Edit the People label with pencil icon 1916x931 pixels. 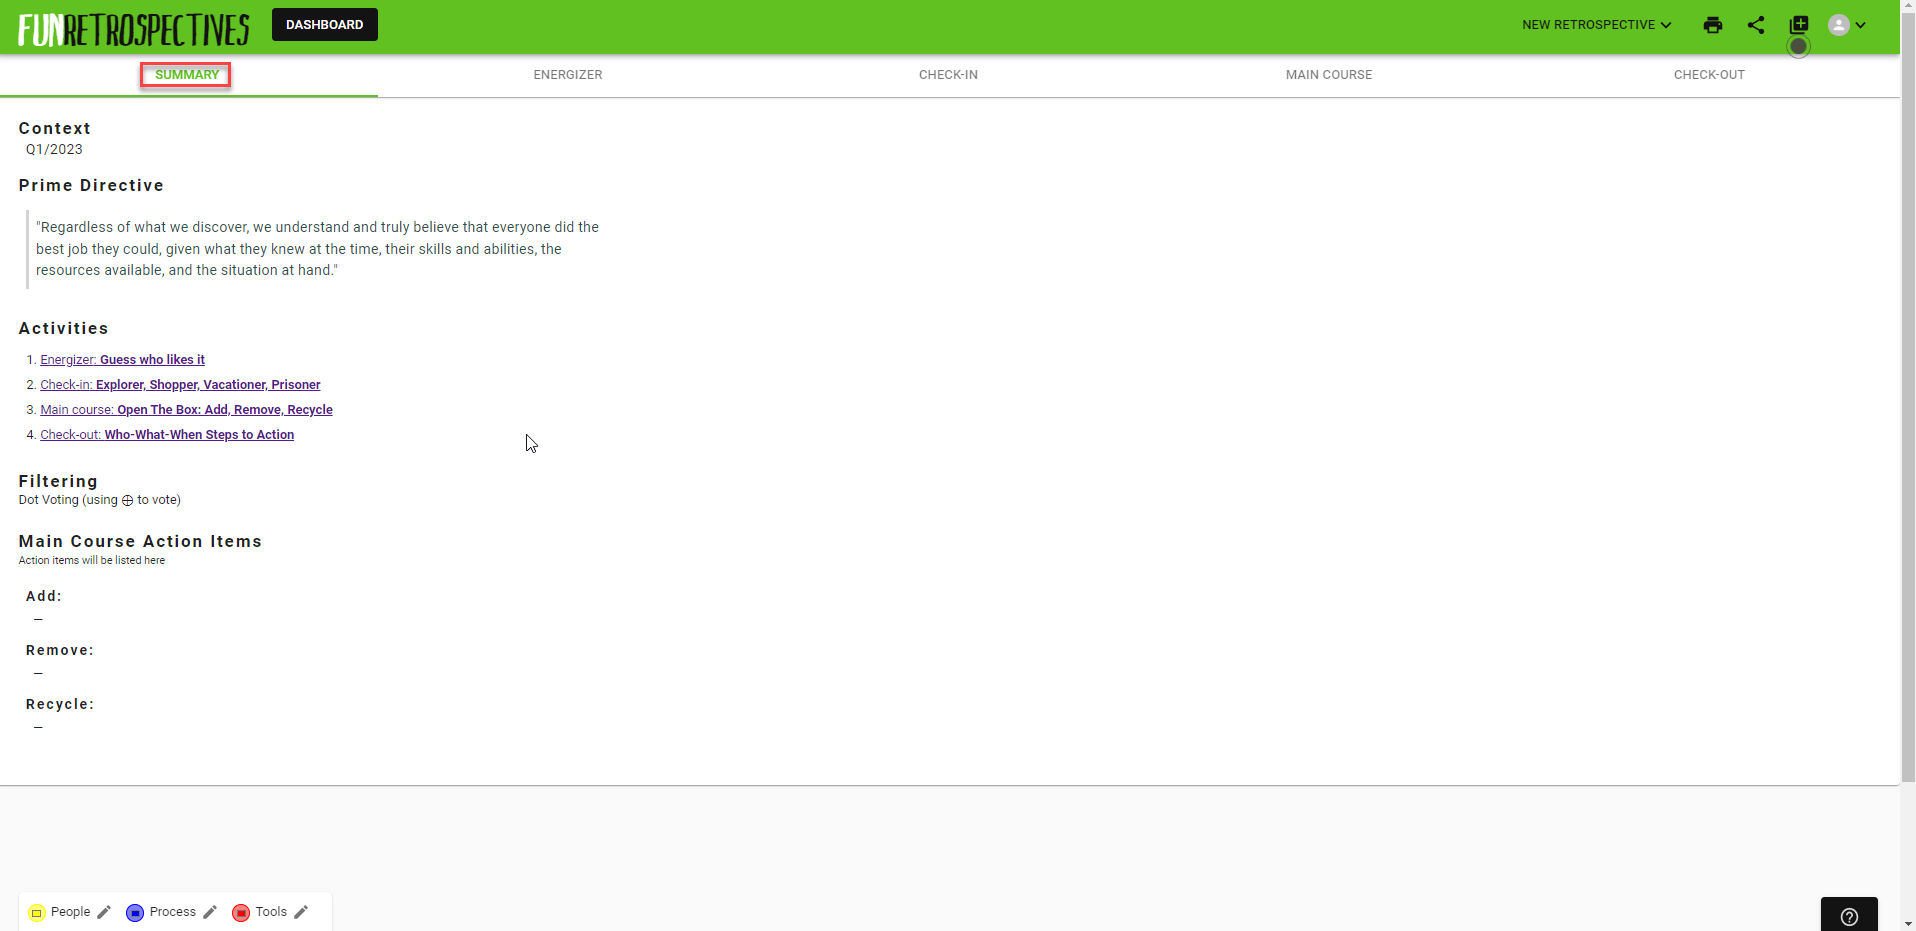pos(104,912)
